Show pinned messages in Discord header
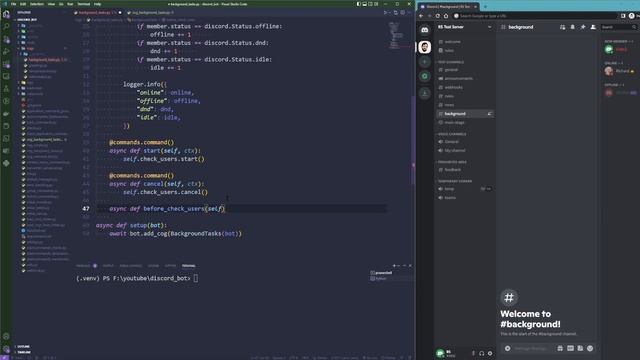The image size is (640, 360). (x=583, y=27)
